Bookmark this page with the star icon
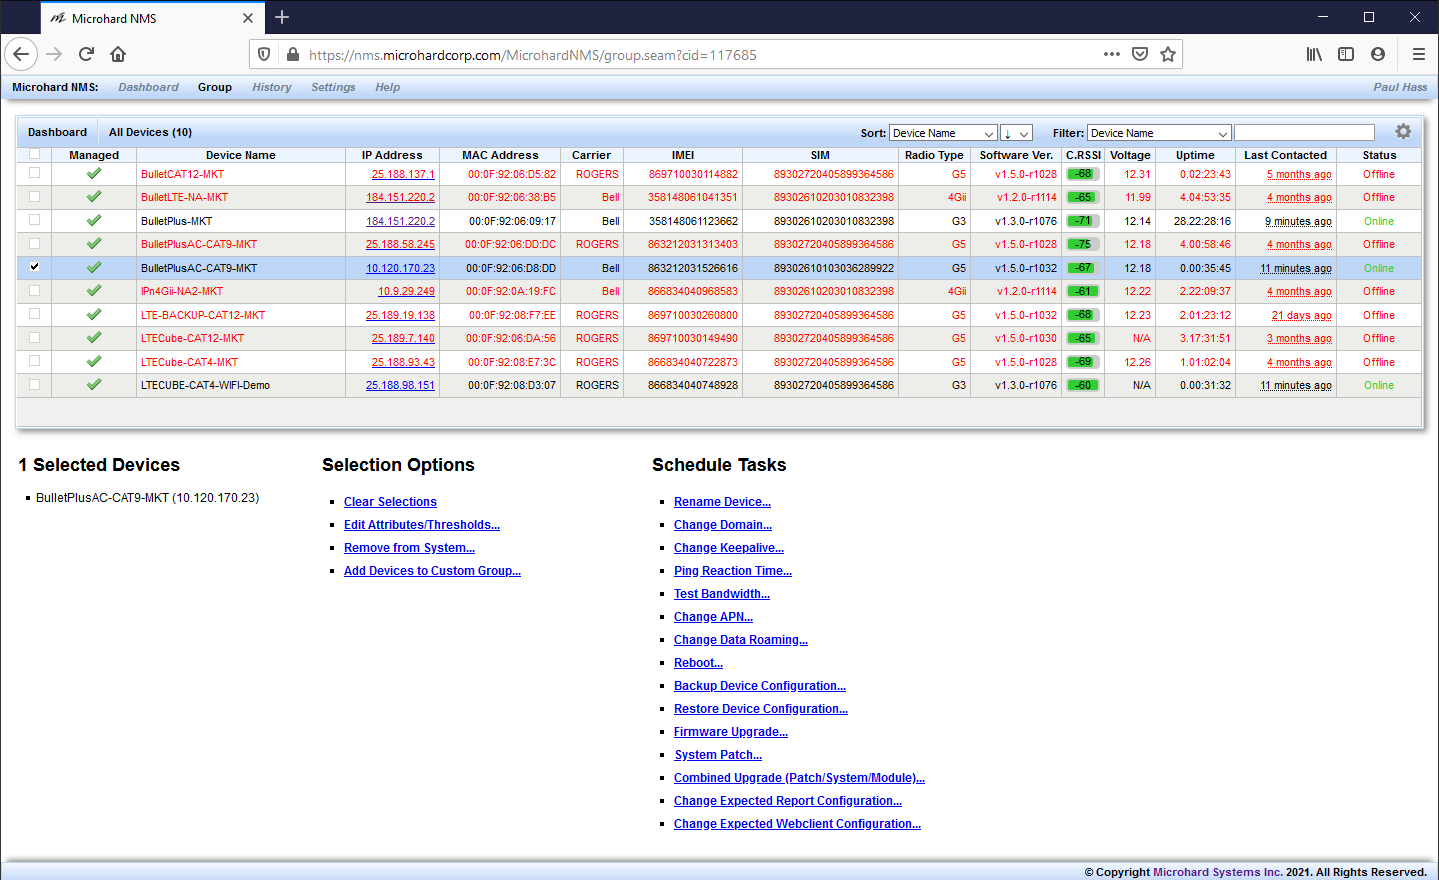 tap(1167, 54)
